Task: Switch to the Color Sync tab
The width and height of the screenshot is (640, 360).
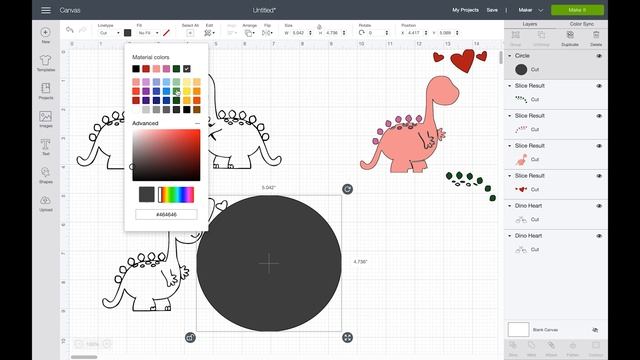Action: [x=582, y=24]
